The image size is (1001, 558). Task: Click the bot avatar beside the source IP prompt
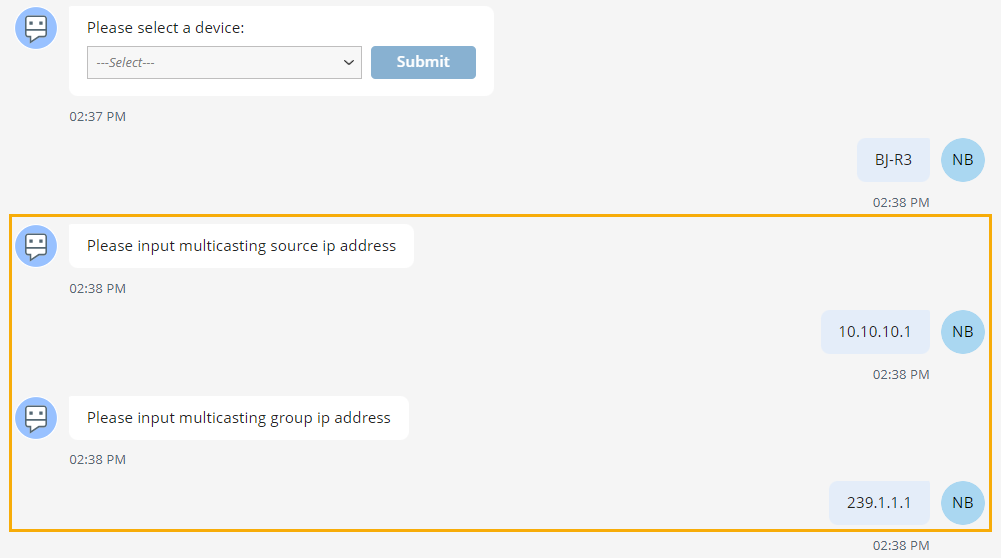coord(36,246)
